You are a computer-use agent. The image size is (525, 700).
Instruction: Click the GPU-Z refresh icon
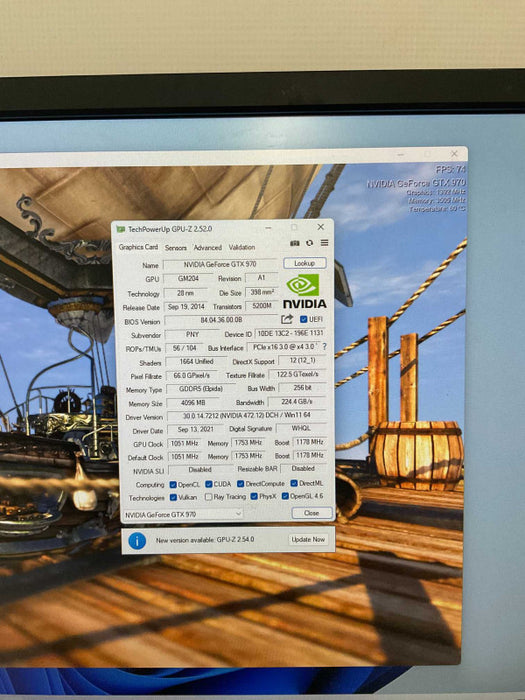click(x=309, y=243)
